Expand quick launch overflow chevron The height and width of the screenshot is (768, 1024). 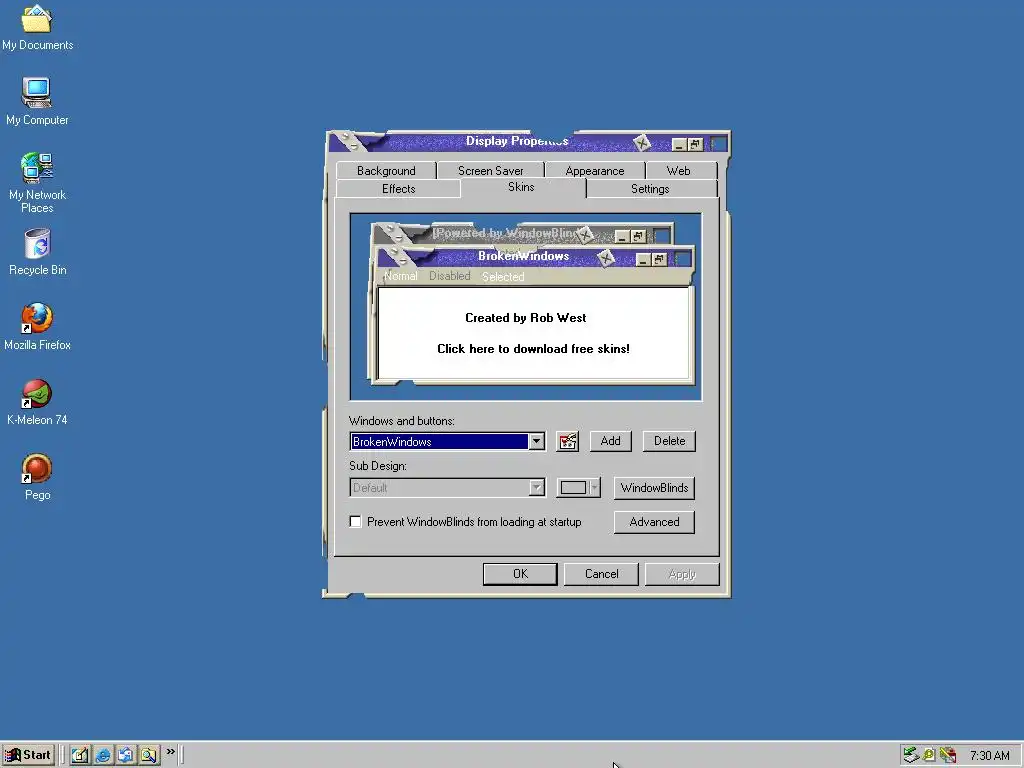pos(170,752)
